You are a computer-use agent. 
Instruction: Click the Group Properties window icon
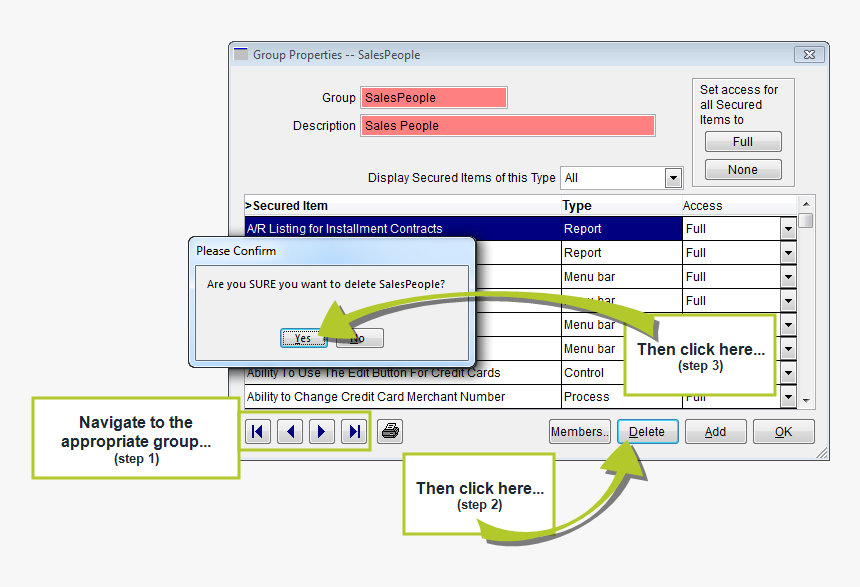[x=240, y=54]
